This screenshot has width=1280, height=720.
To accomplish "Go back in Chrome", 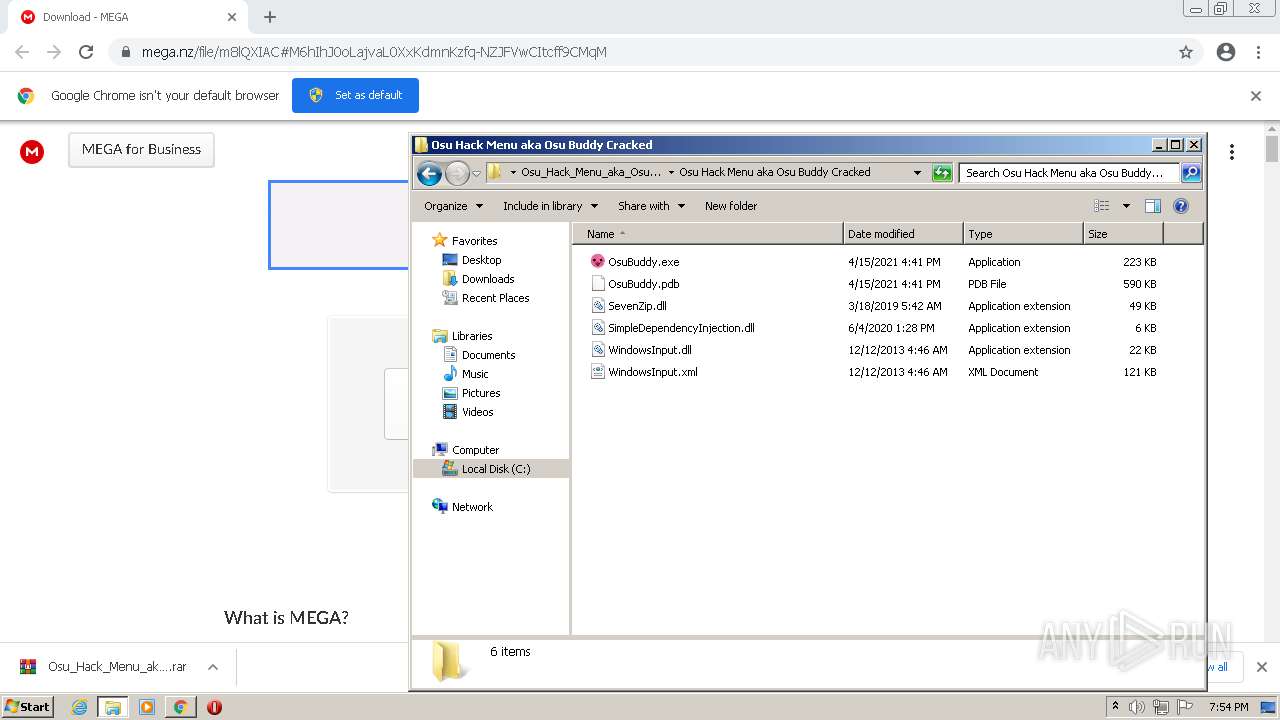I will [x=22, y=52].
